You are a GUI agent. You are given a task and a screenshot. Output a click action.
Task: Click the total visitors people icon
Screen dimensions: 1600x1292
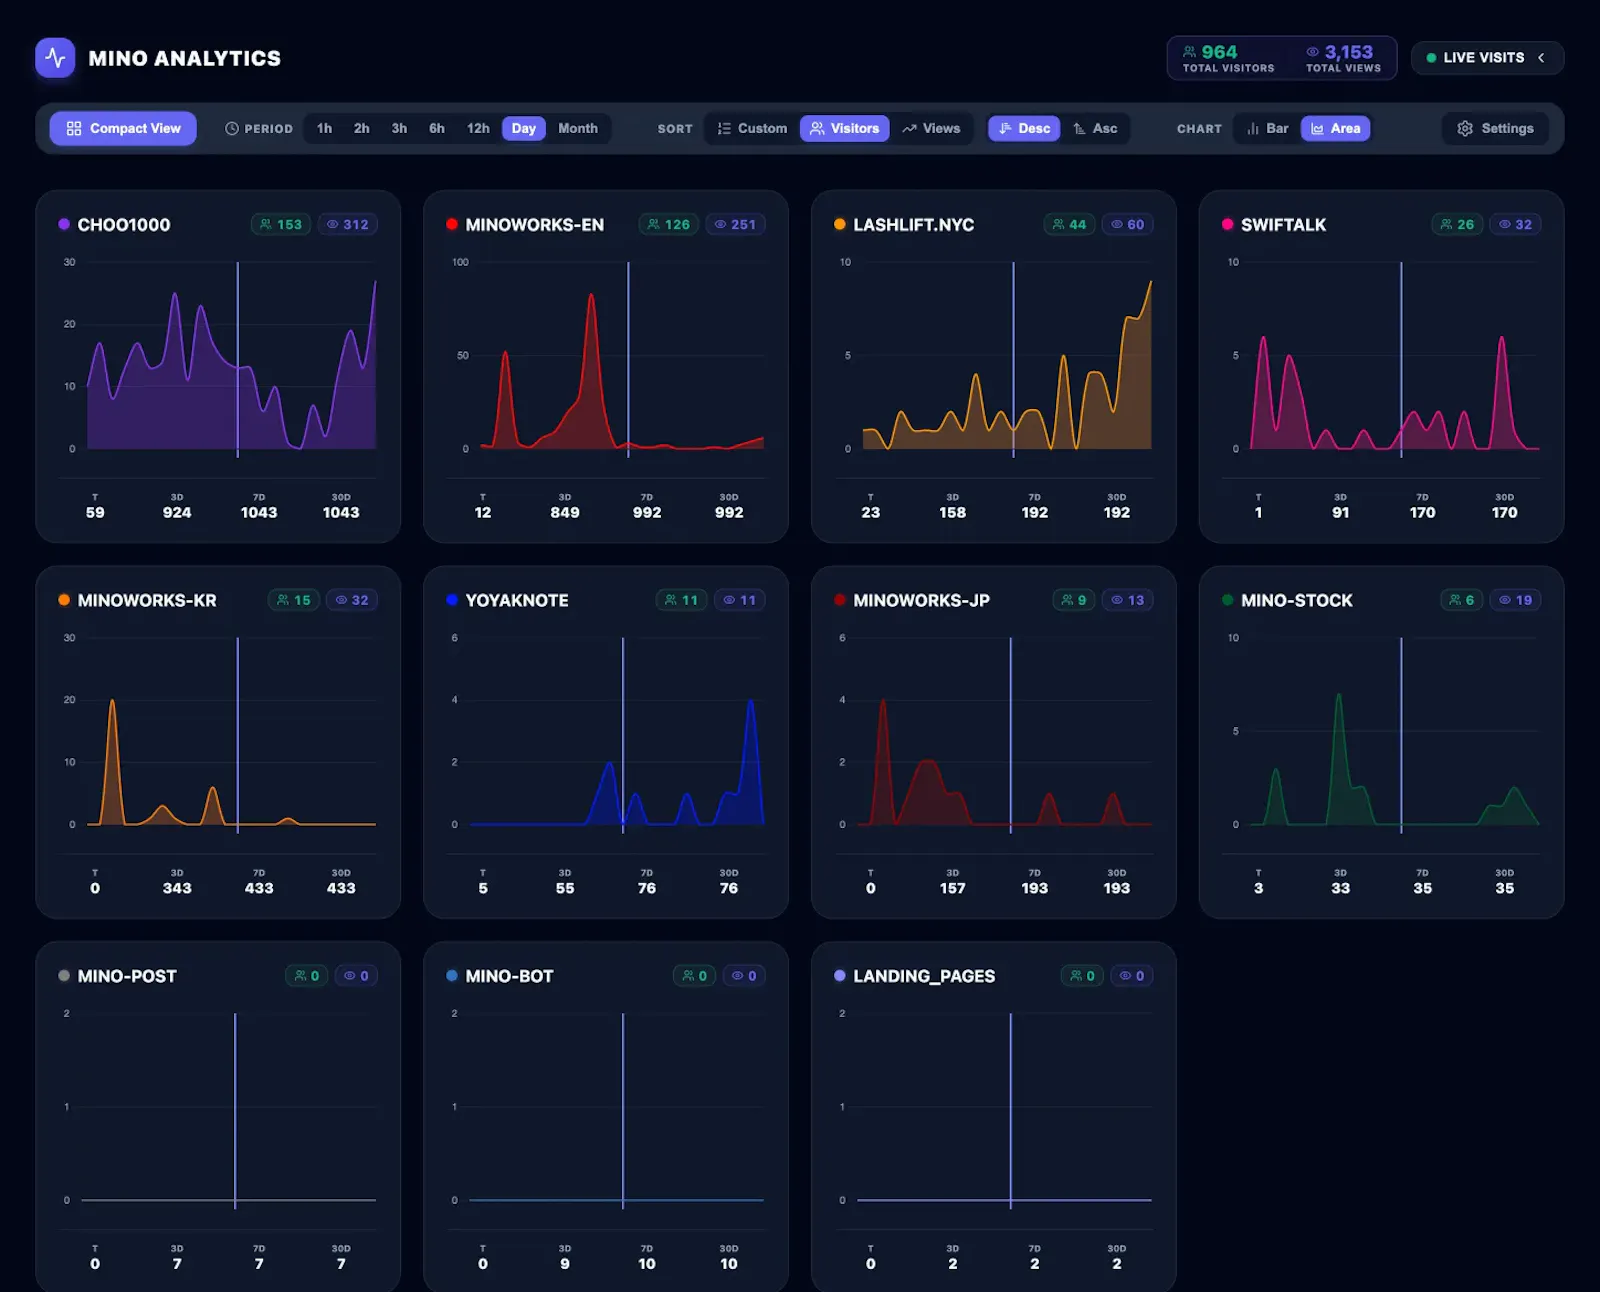(1189, 52)
